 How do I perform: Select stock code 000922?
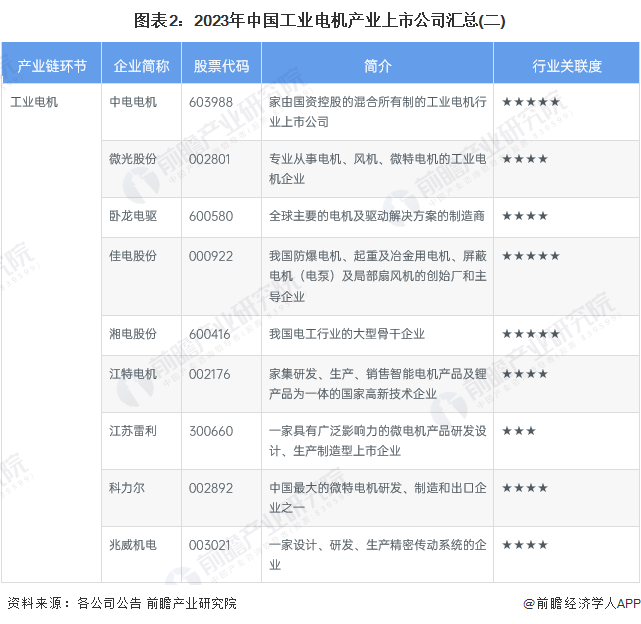(211, 256)
